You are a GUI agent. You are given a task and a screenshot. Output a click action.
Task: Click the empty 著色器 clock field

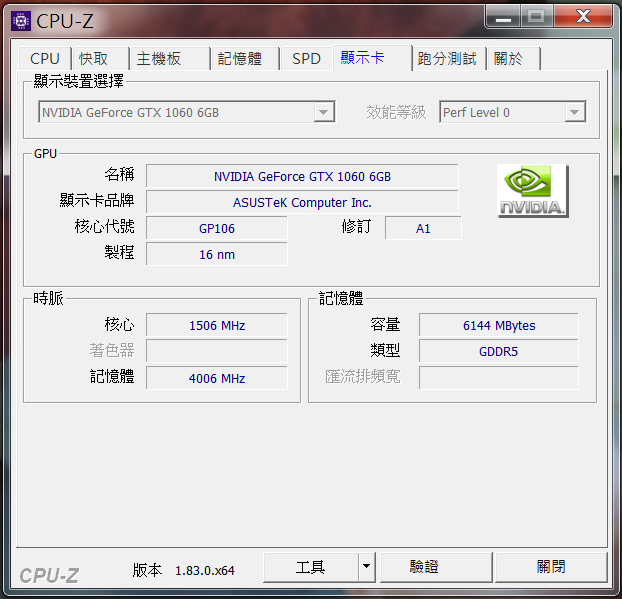[217, 351]
